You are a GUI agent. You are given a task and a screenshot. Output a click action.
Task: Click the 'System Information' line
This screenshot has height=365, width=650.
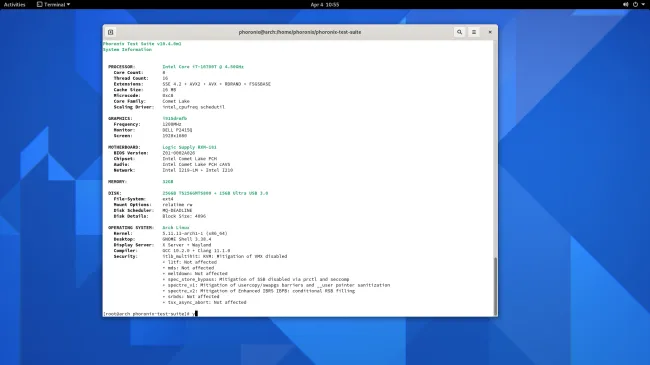[x=127, y=49]
